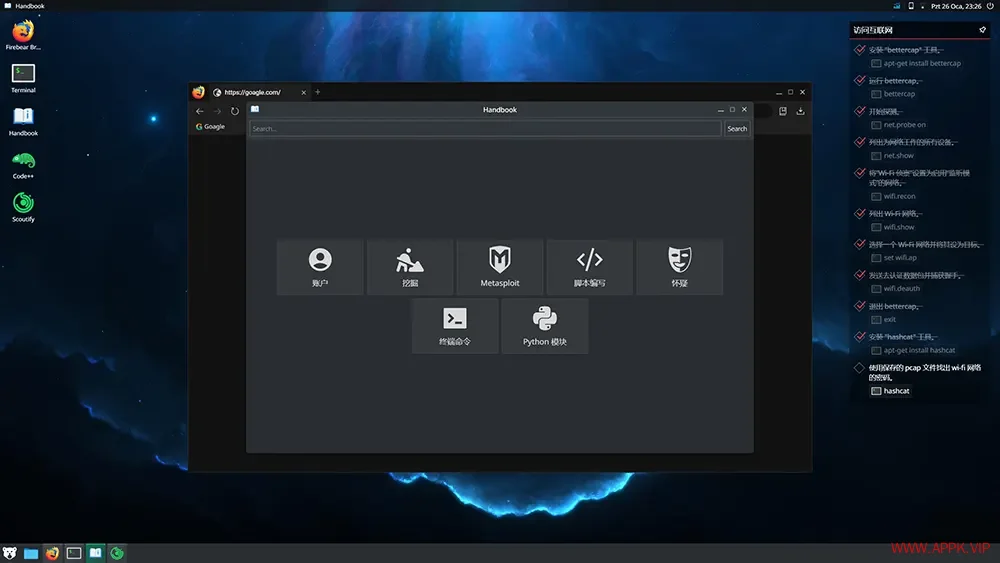Screen dimensions: 1000x563
Task: Toggle checkmark for 安装 "bettercap" 工具 task
Action: [x=860, y=50]
